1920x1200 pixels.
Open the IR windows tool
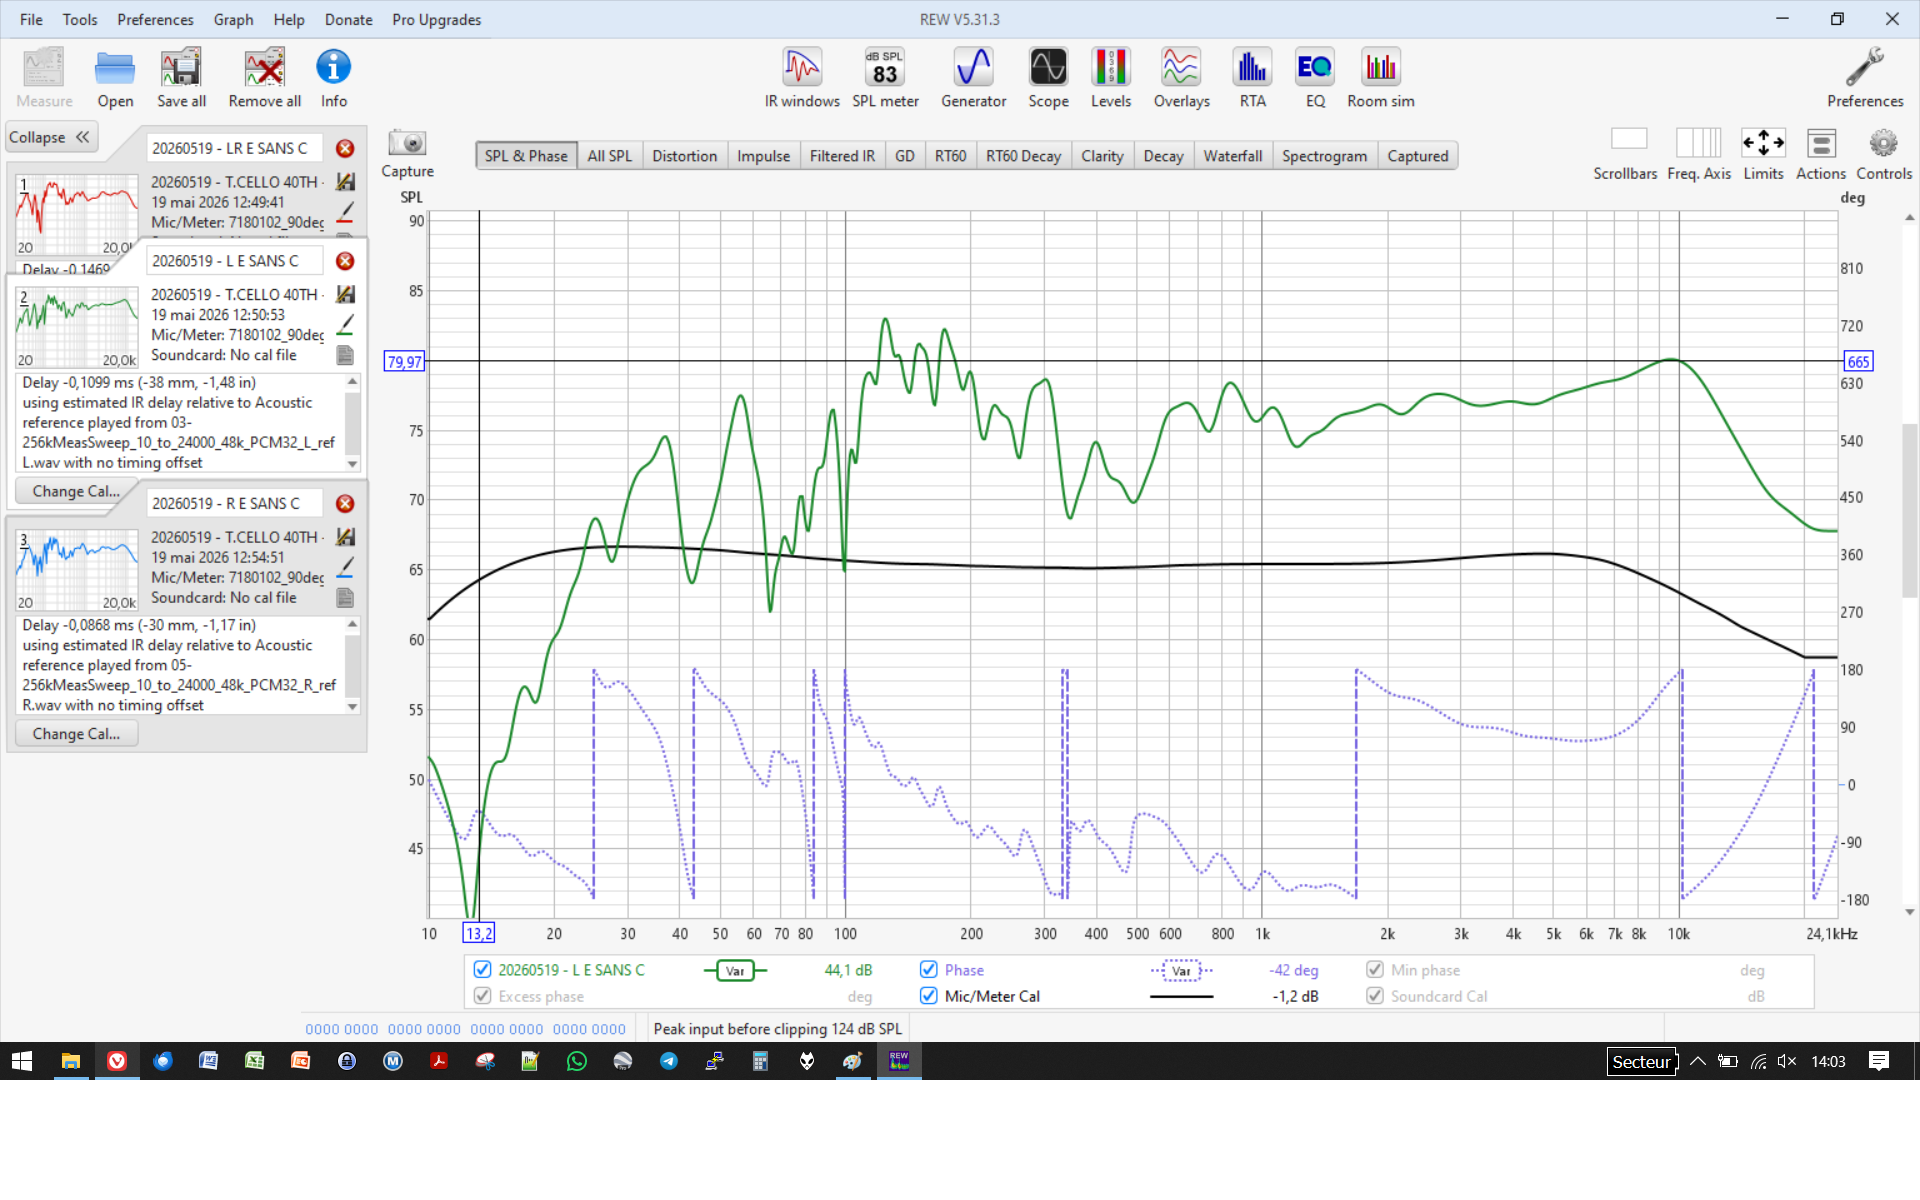click(802, 77)
